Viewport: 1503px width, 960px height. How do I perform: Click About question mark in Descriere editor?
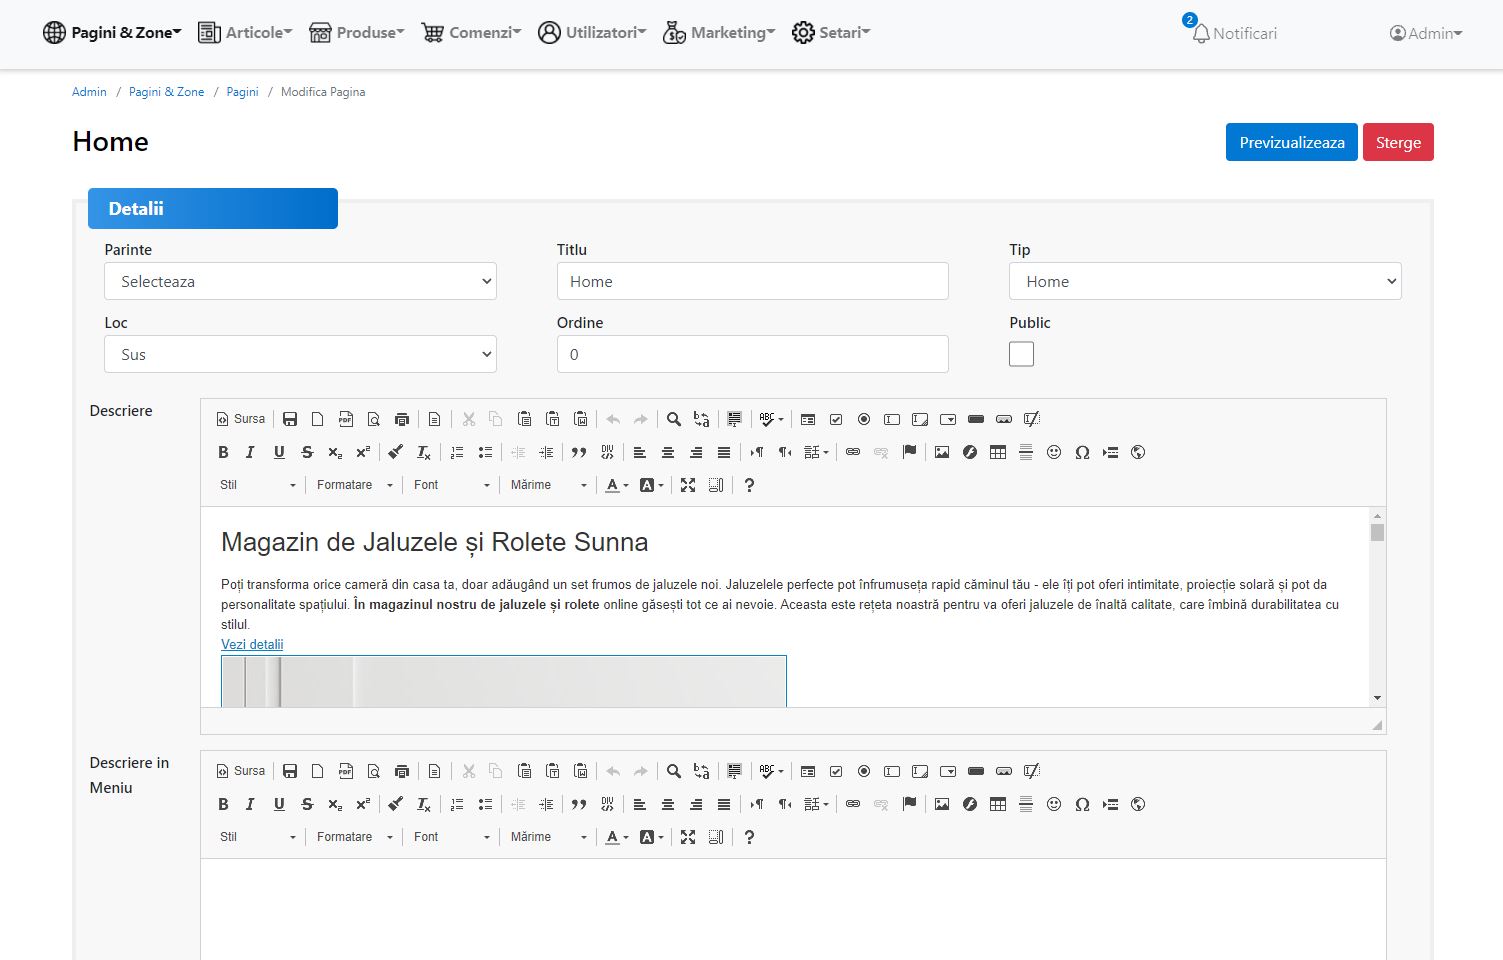pyautogui.click(x=749, y=485)
